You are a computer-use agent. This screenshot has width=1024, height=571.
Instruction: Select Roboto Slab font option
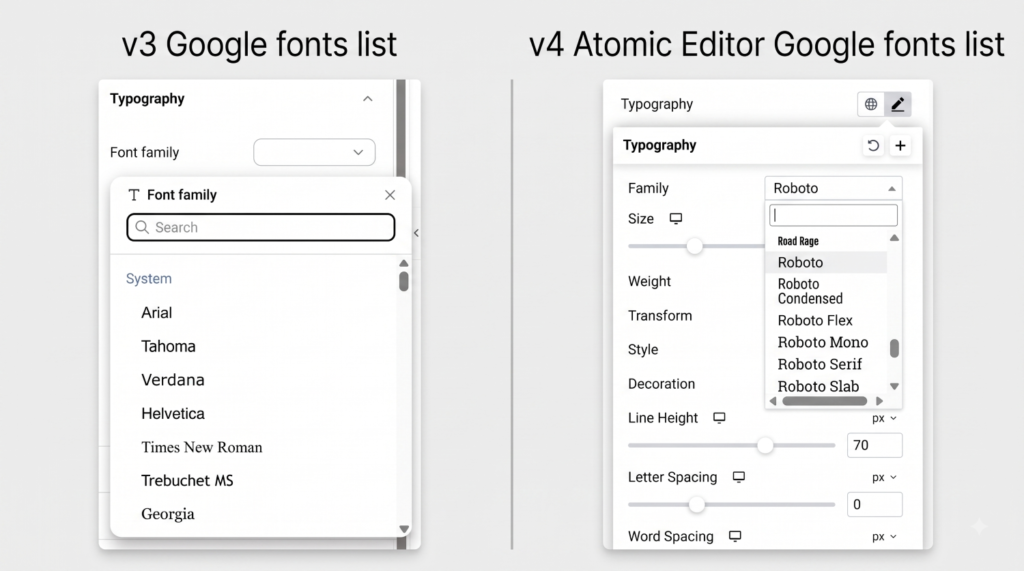[x=818, y=386]
